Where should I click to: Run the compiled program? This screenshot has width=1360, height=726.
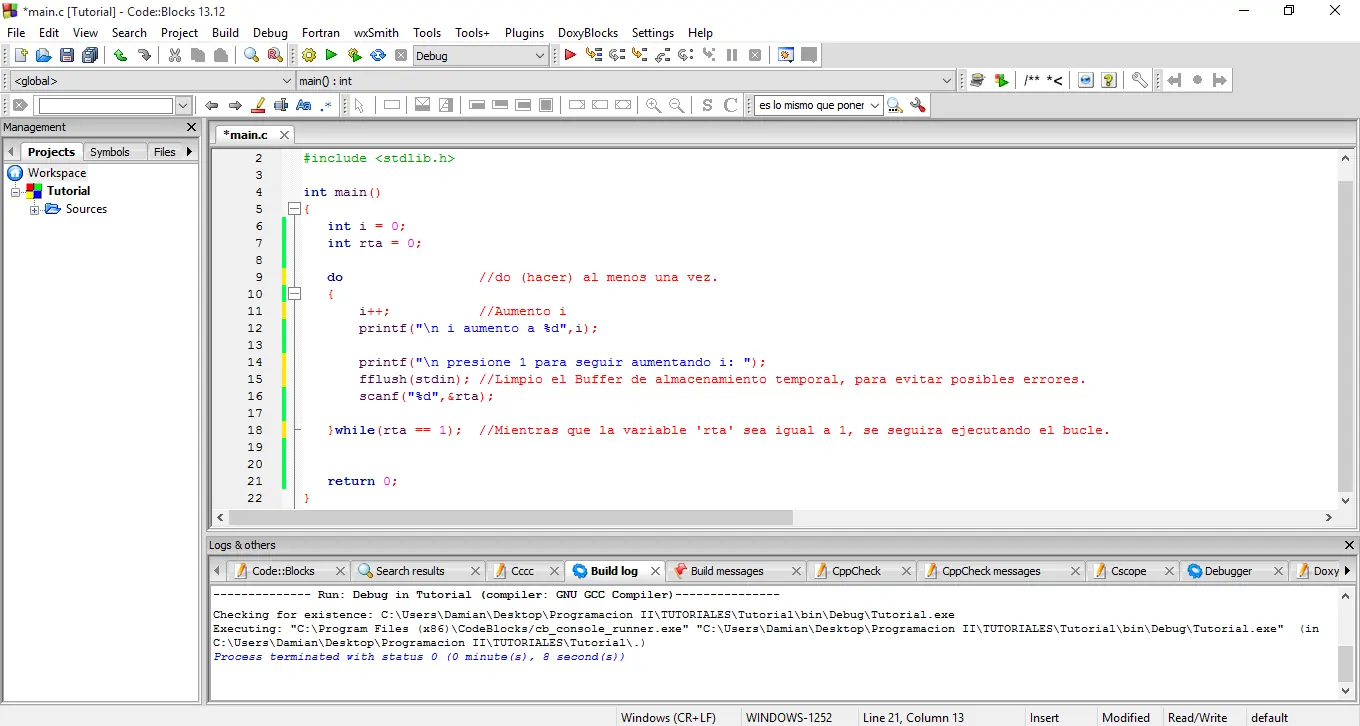tap(330, 55)
